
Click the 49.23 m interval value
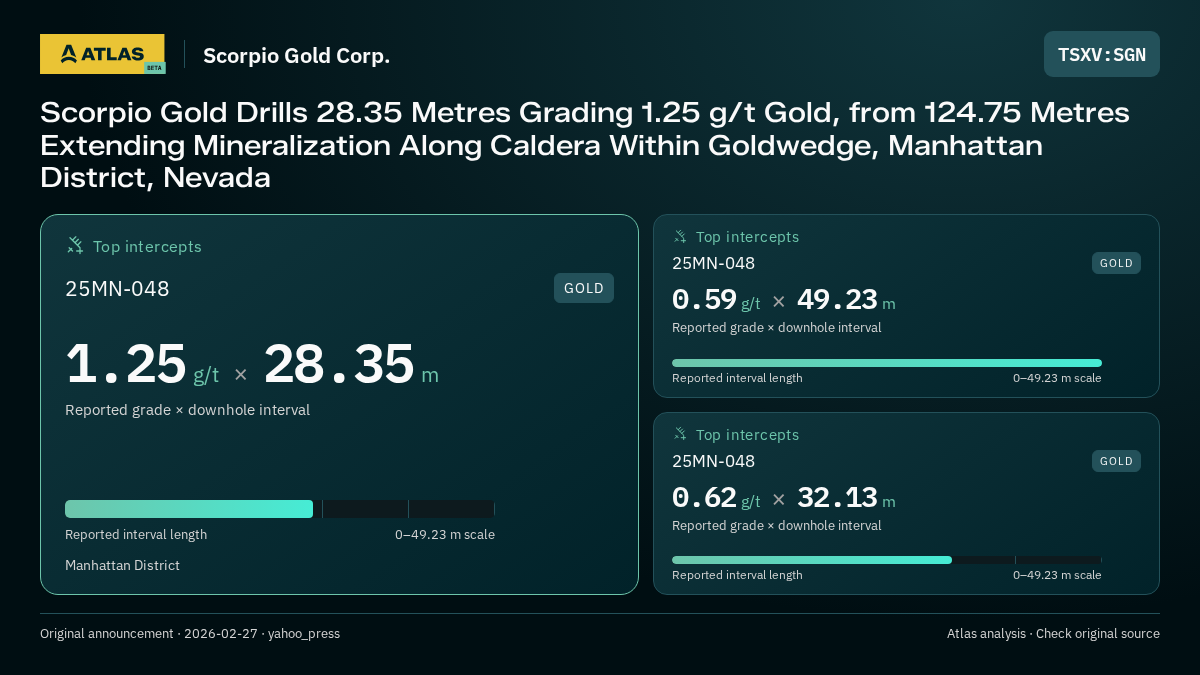[x=846, y=300]
